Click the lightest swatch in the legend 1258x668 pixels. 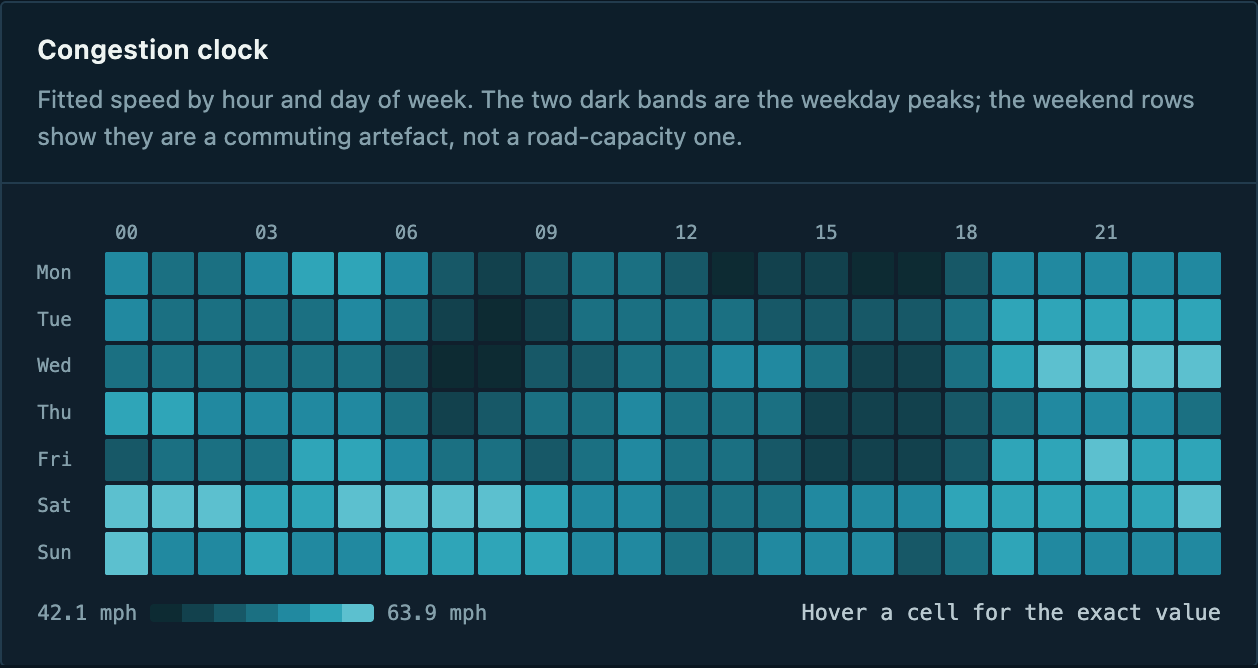(358, 613)
